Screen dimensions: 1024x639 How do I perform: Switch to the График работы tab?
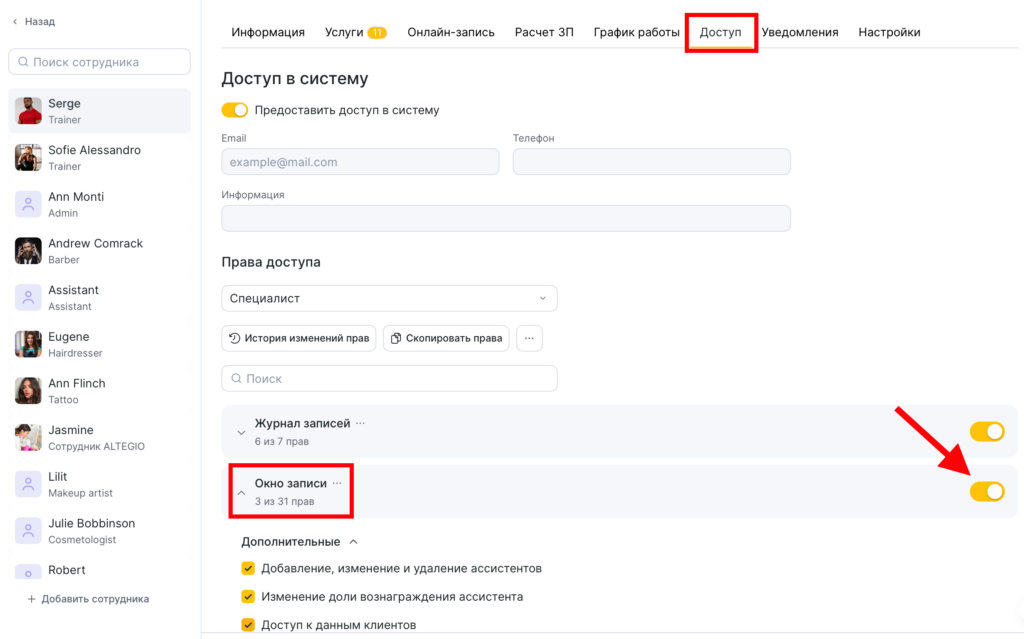point(636,32)
